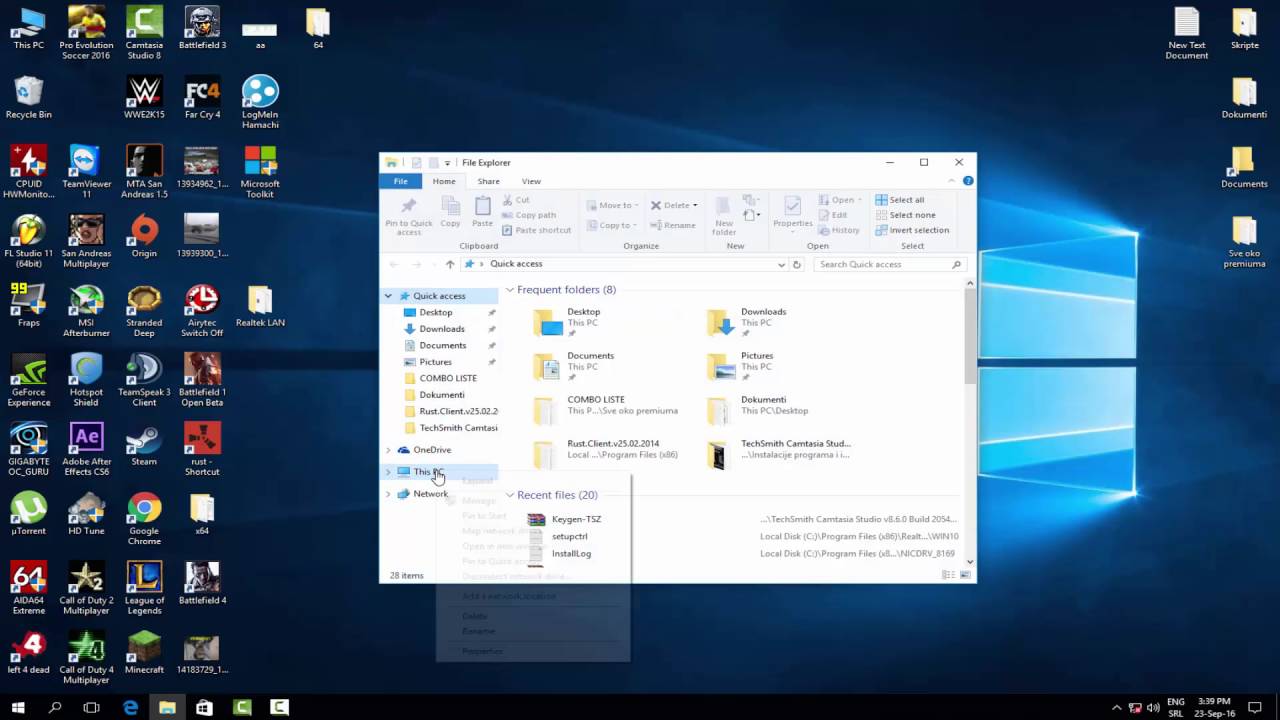The width and height of the screenshot is (1280, 720).
Task: Open the recent locations dropdown arrow
Action: [433, 264]
